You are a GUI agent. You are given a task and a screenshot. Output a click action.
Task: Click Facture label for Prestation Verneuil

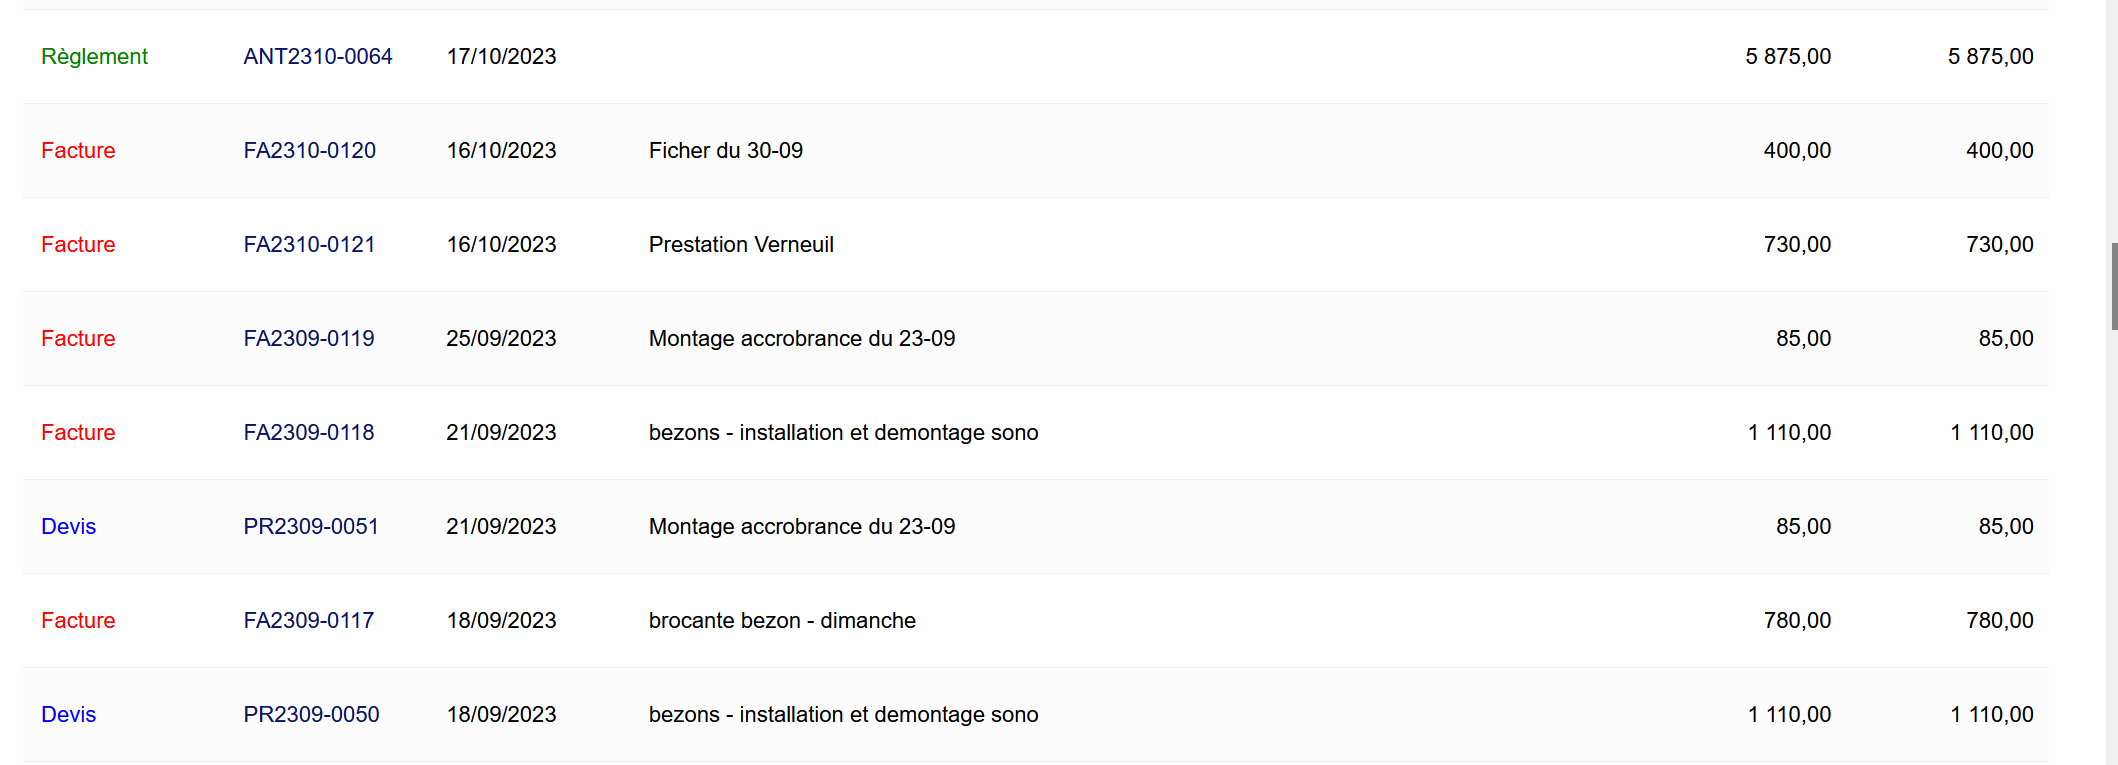(78, 245)
